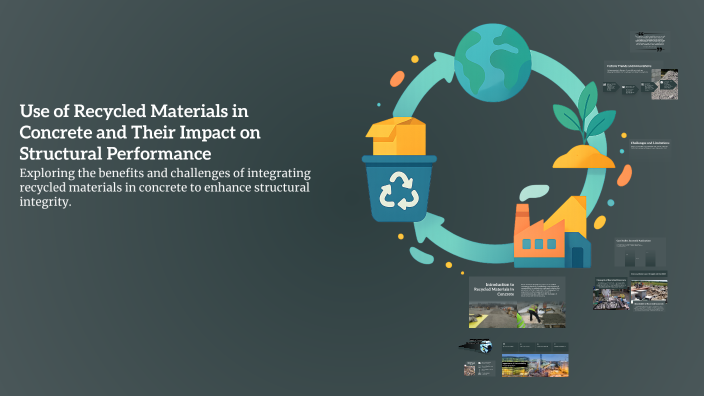704x396 pixels.
Task: Open the quotation slide thumbnail with quote marks
Action: click(650, 41)
